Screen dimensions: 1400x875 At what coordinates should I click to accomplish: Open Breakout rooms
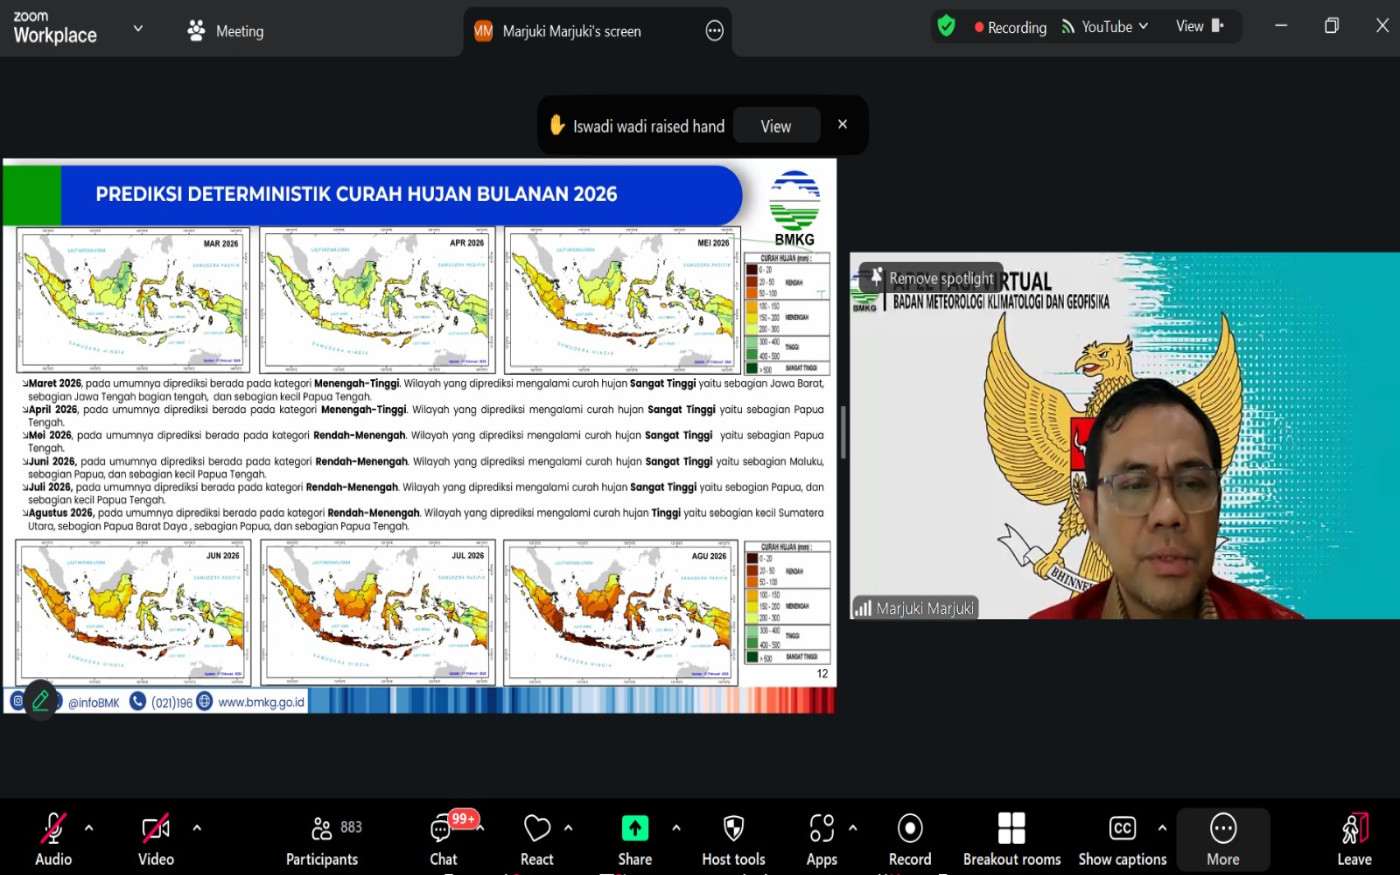tap(1011, 839)
